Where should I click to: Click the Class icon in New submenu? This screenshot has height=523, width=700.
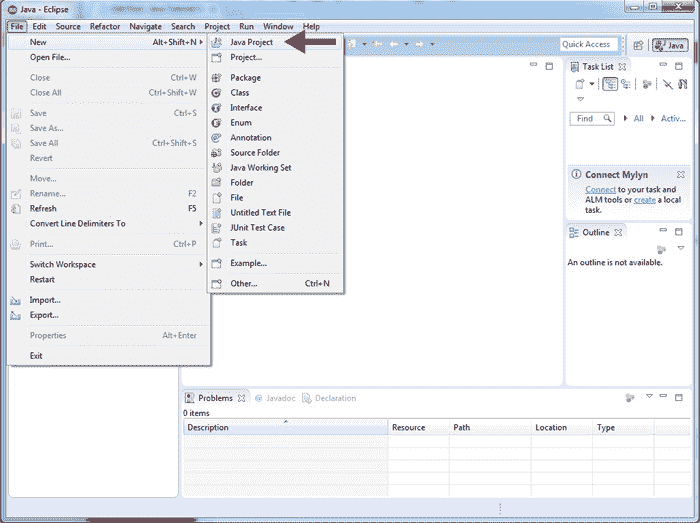(x=217, y=93)
